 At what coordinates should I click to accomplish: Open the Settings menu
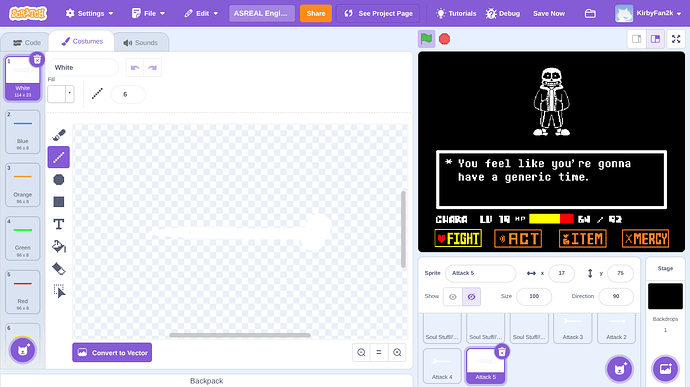coord(89,14)
